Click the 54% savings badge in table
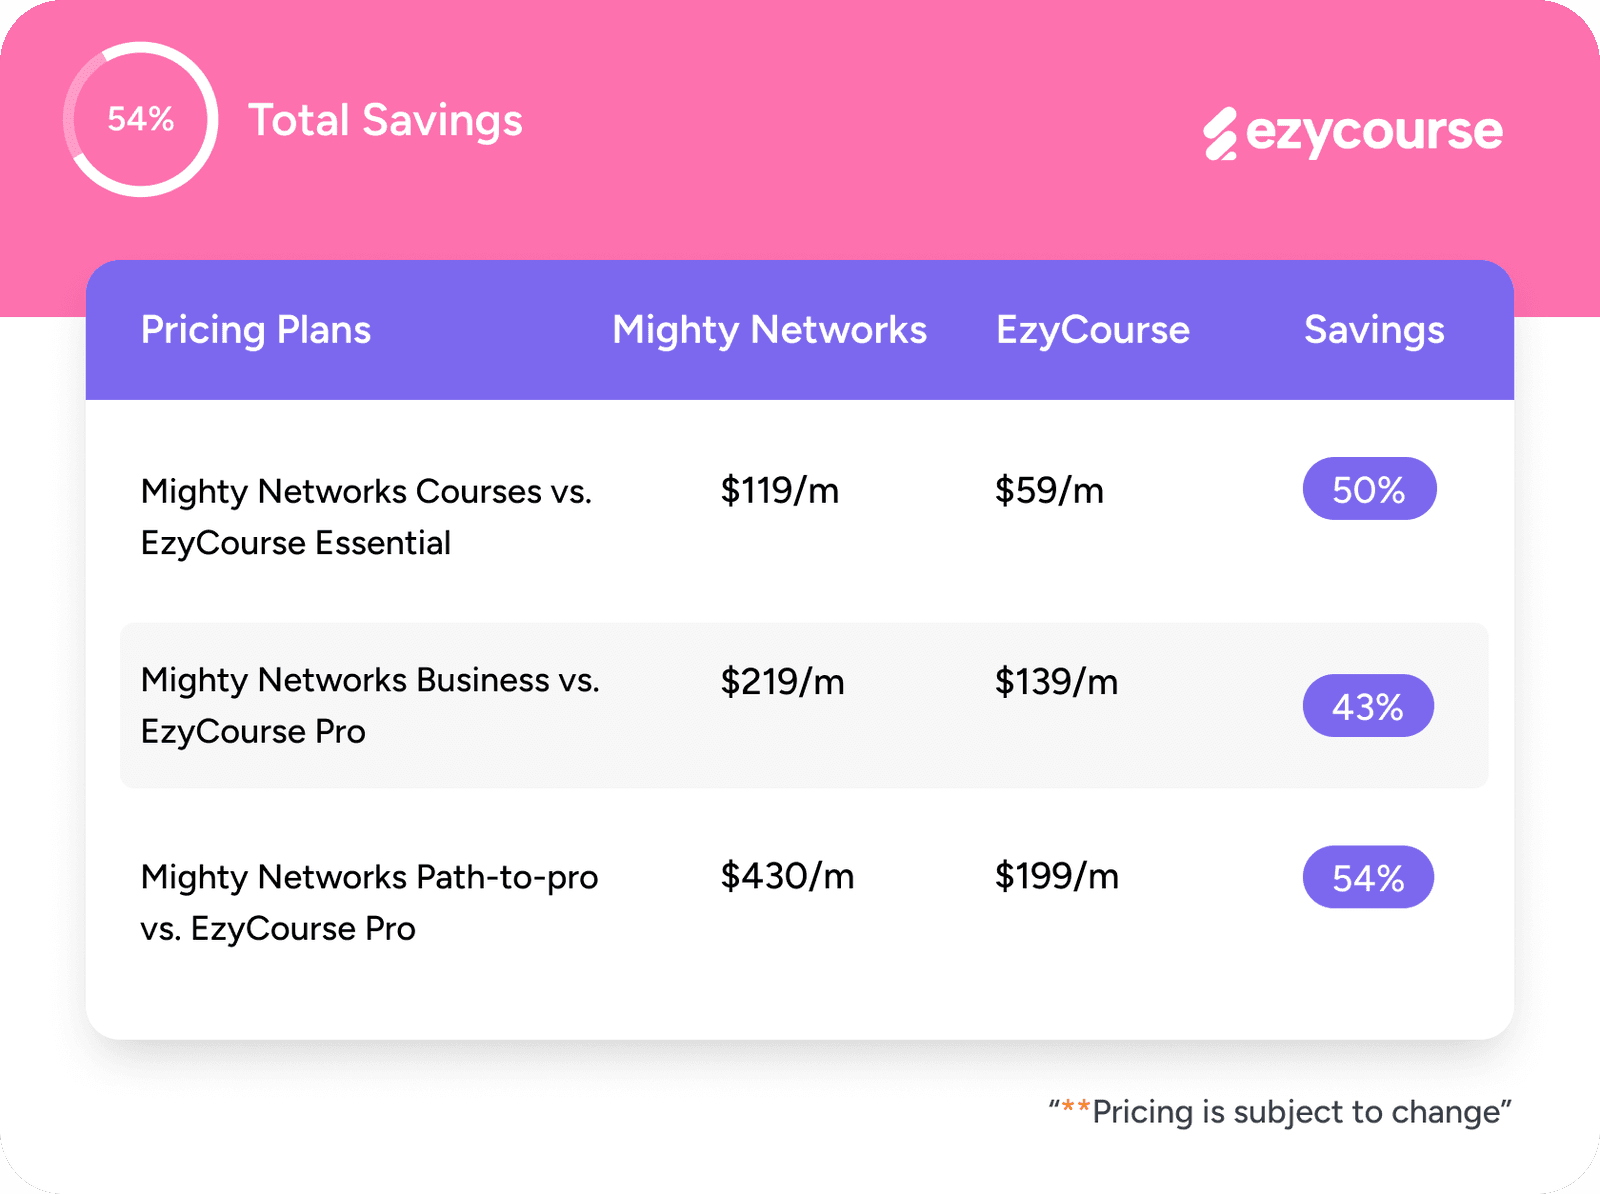Viewport: 1600px width, 1194px height. (x=1368, y=878)
